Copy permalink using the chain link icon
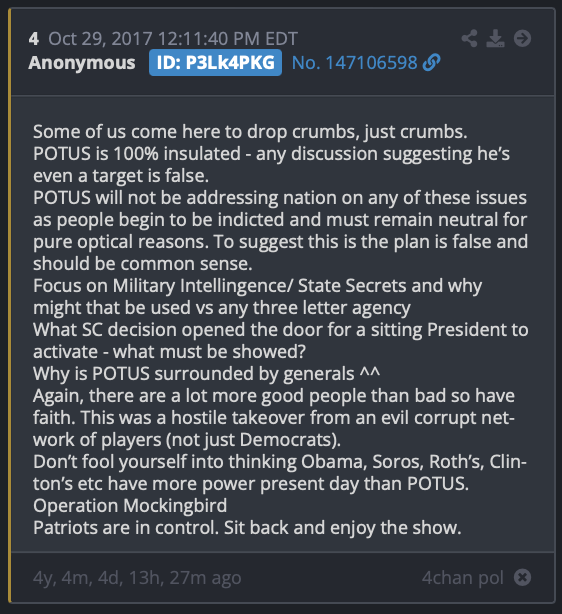 431,63
